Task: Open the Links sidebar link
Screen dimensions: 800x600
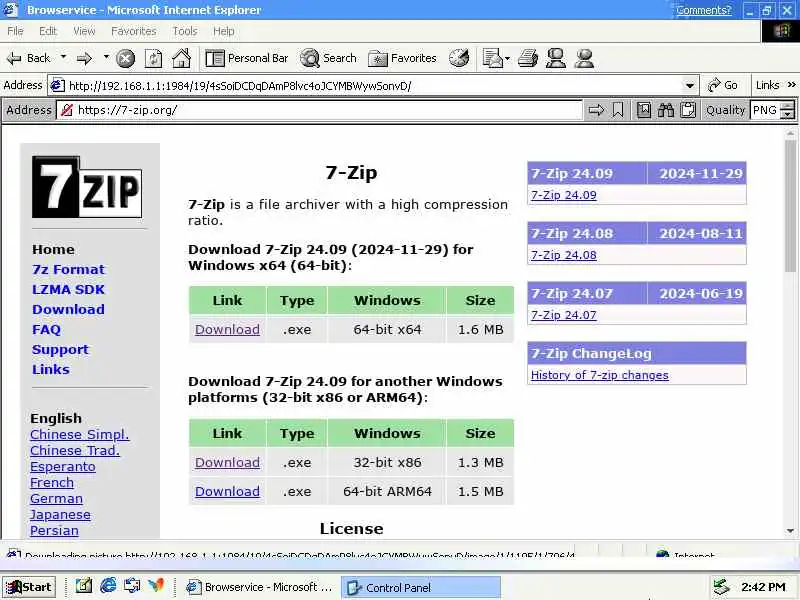Action: tap(51, 369)
